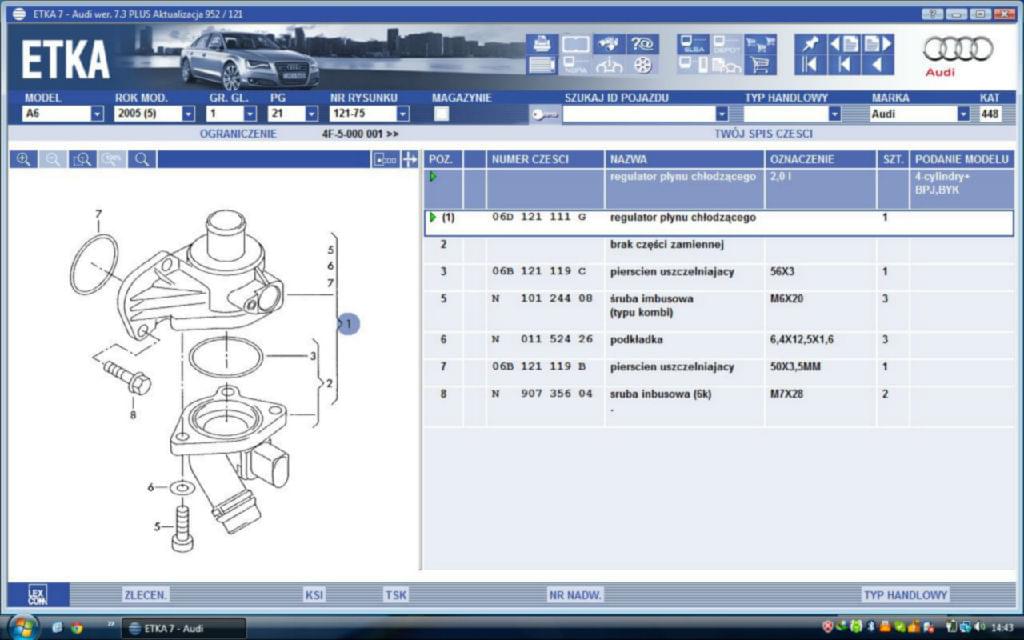Click the monitor and phone icon
The height and width of the screenshot is (640, 1024).
(x=693, y=65)
